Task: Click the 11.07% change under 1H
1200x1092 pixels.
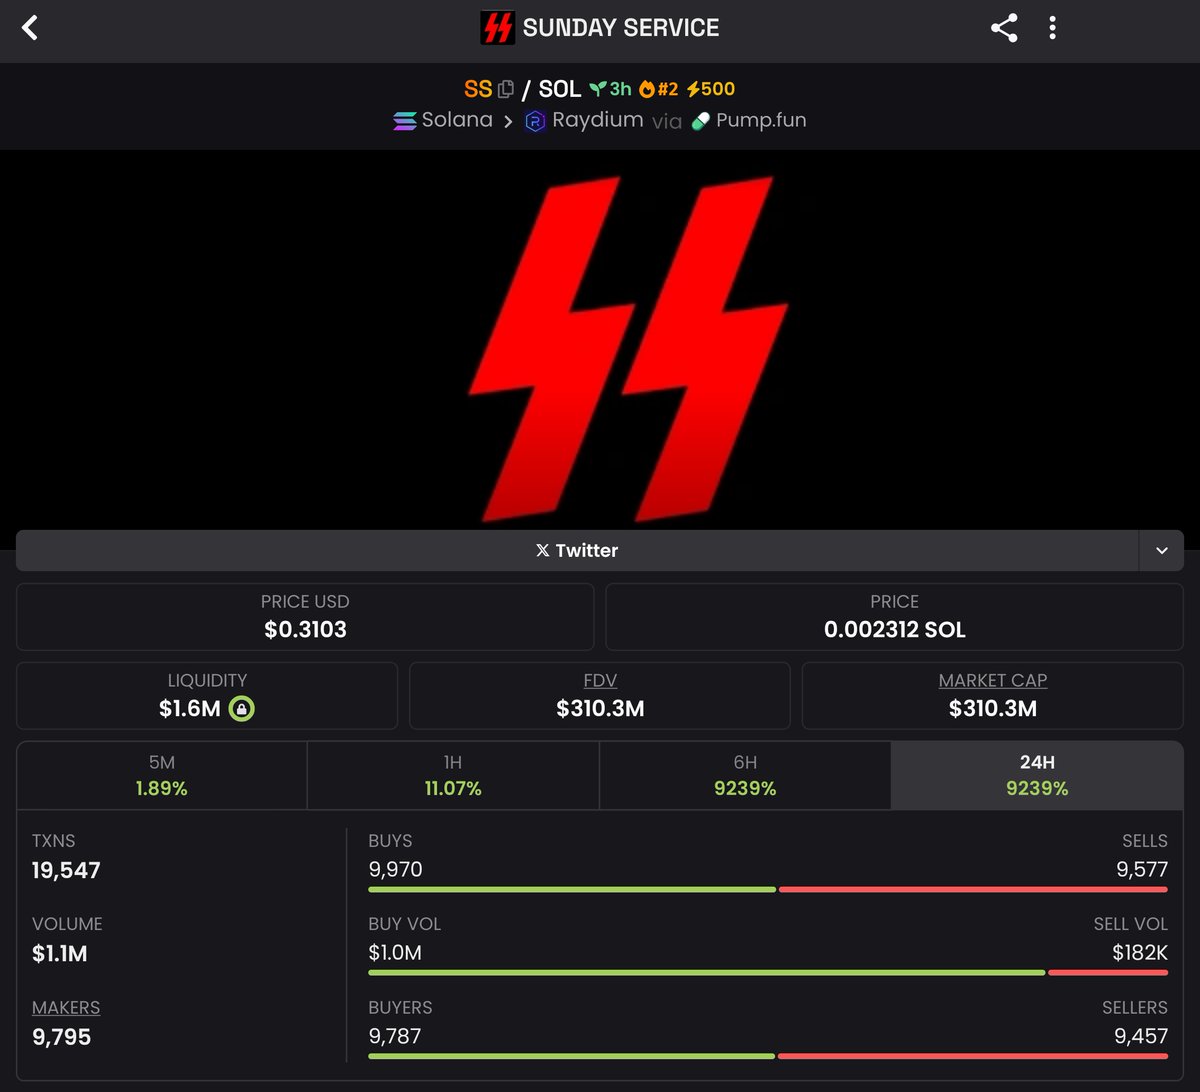Action: 453,789
